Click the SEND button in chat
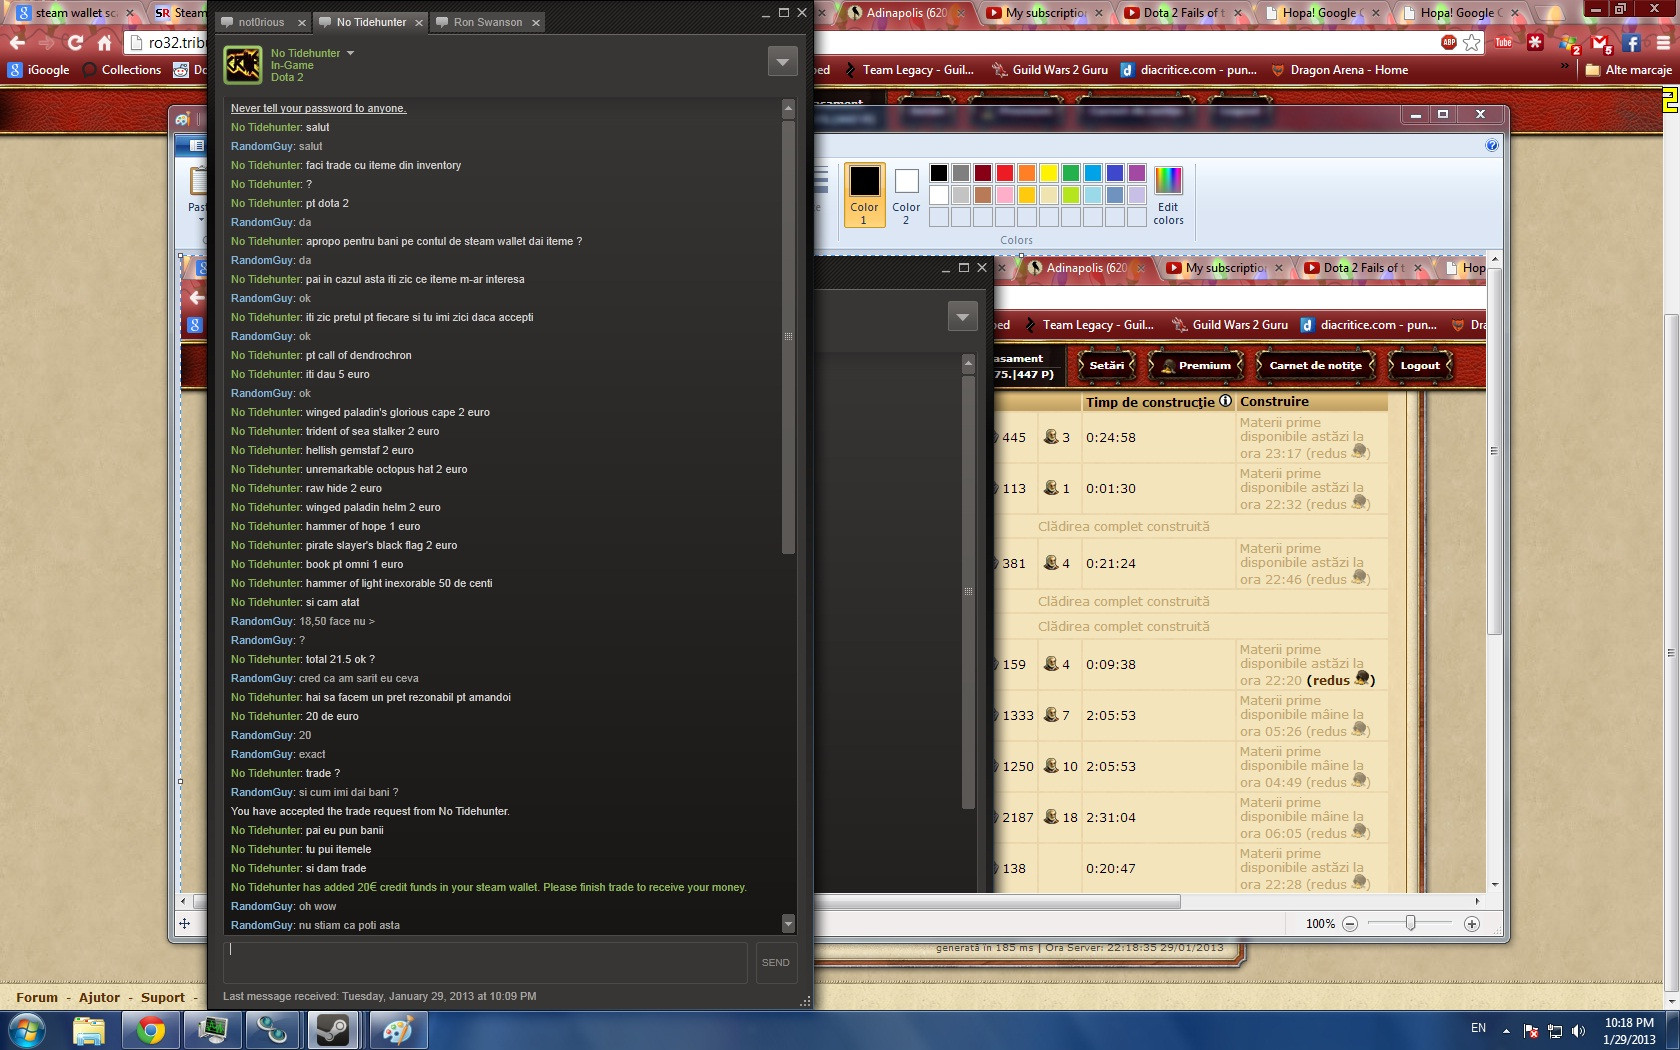 pyautogui.click(x=776, y=962)
